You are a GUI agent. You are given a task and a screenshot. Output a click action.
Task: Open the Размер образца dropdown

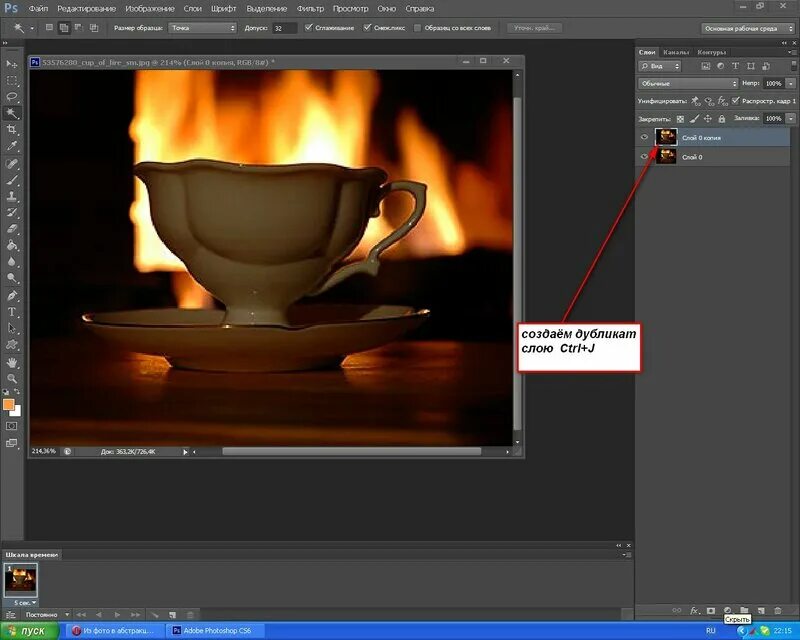pos(203,28)
